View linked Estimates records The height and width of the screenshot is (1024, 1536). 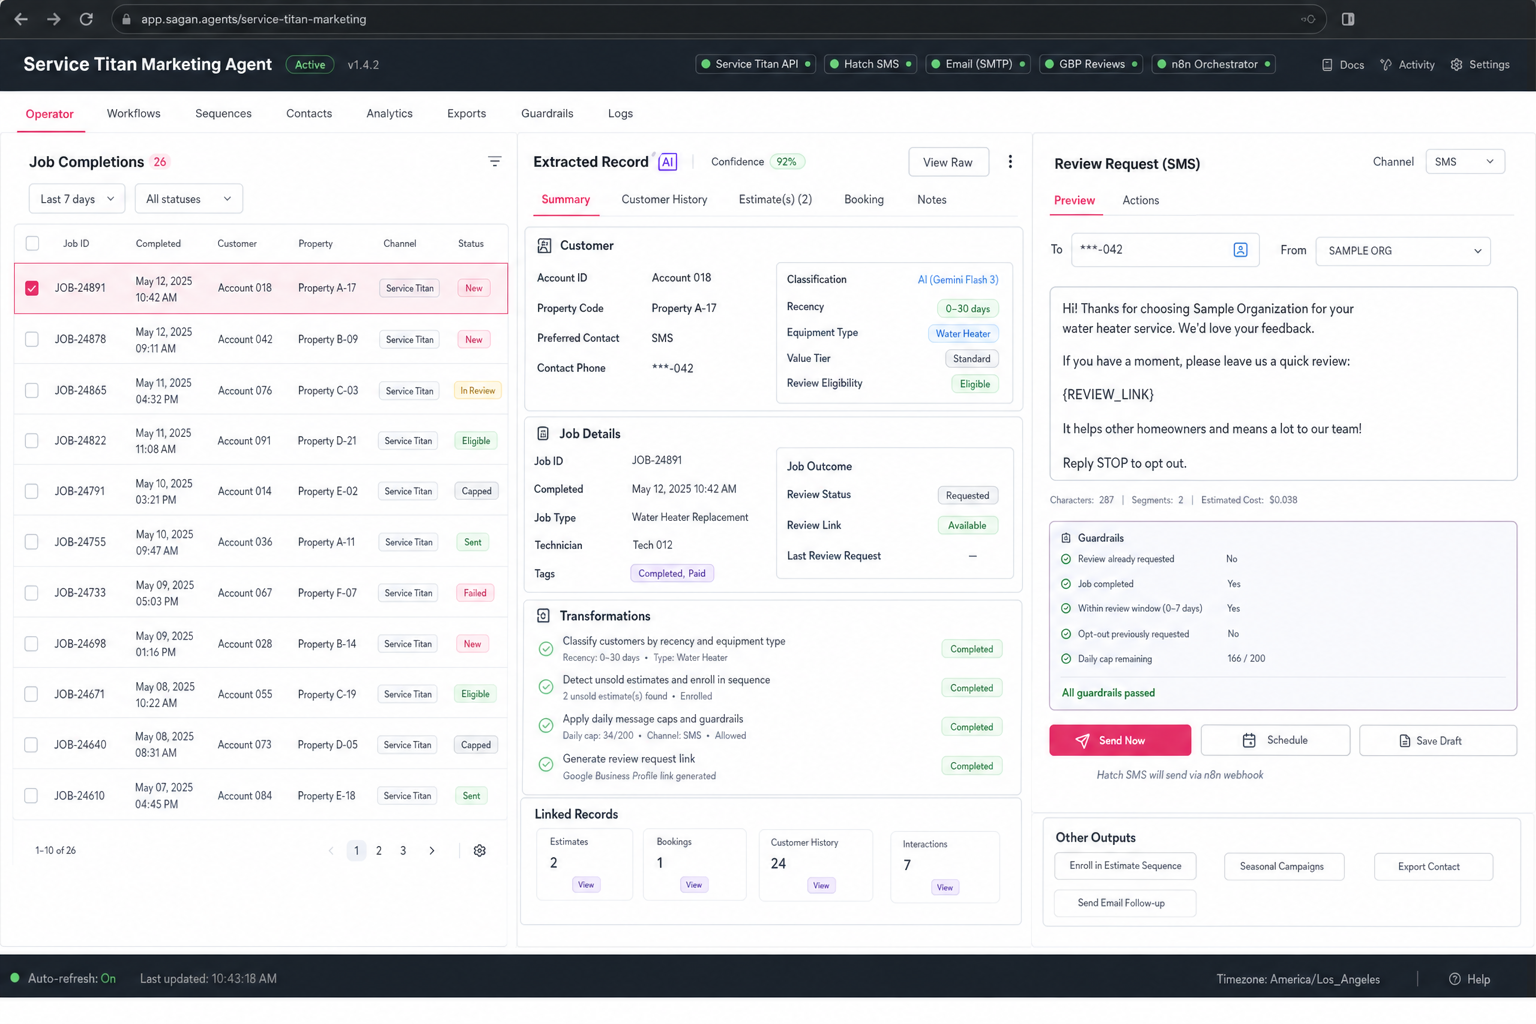coord(586,885)
